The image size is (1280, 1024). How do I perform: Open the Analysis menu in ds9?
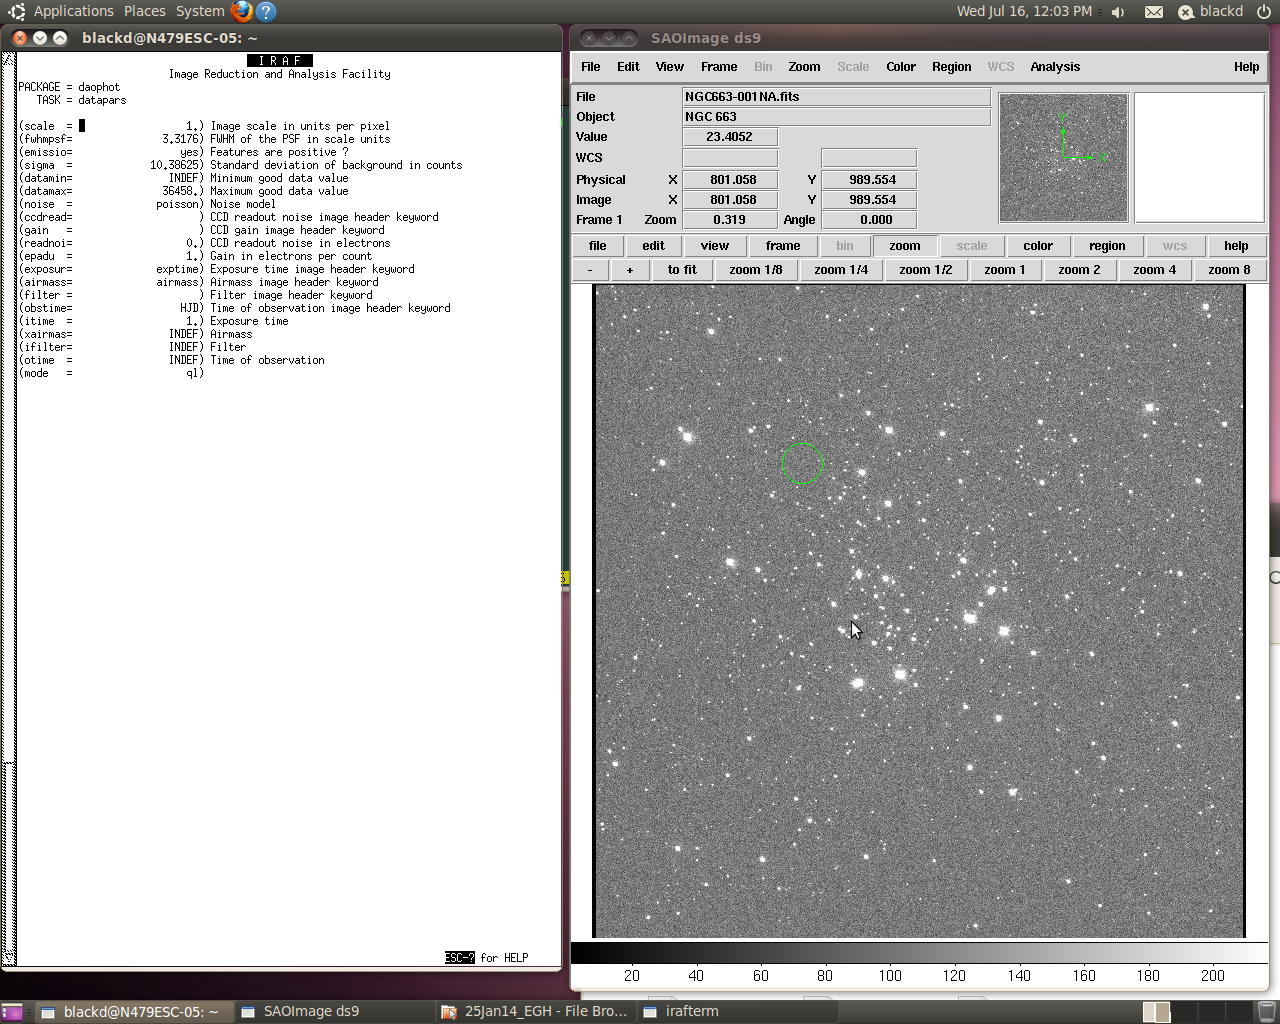1055,67
